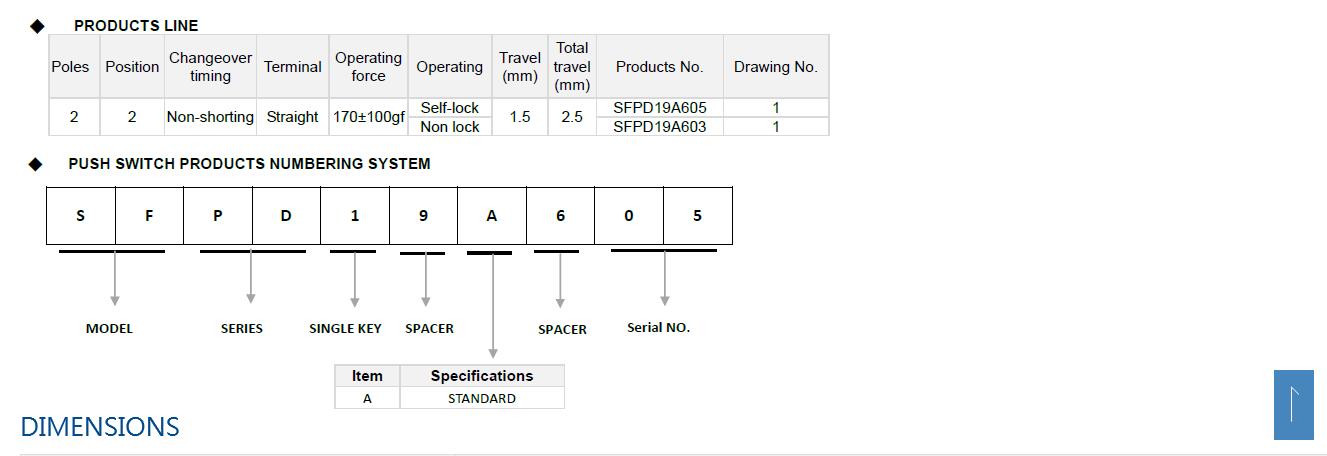
Task: Click the diamond bullet beside PUSH SWITCH heading
Action: click(x=36, y=164)
